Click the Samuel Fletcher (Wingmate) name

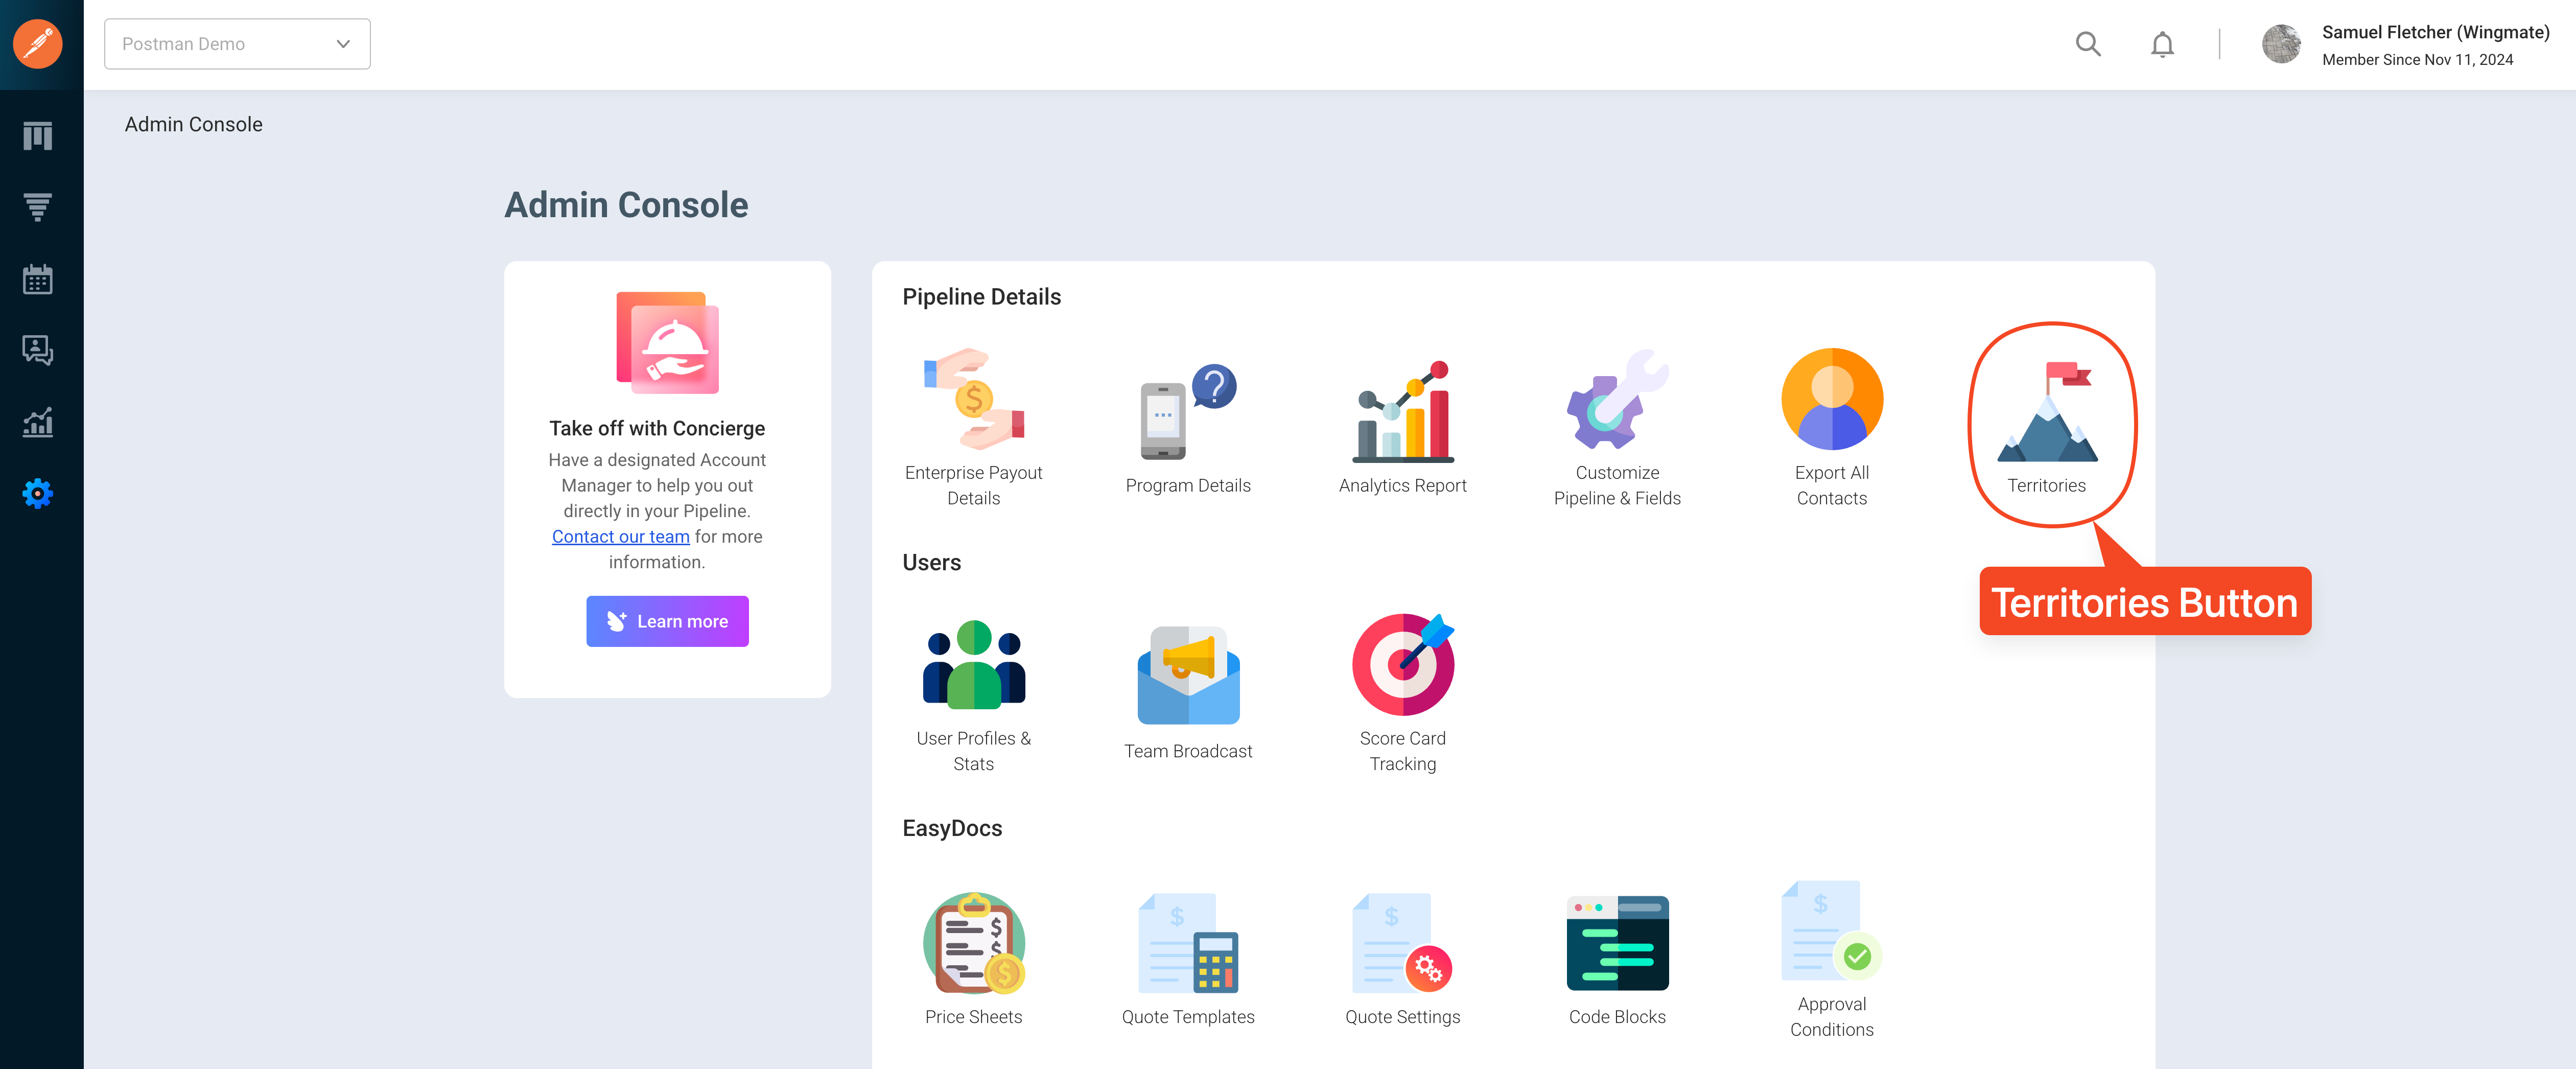point(2435,32)
